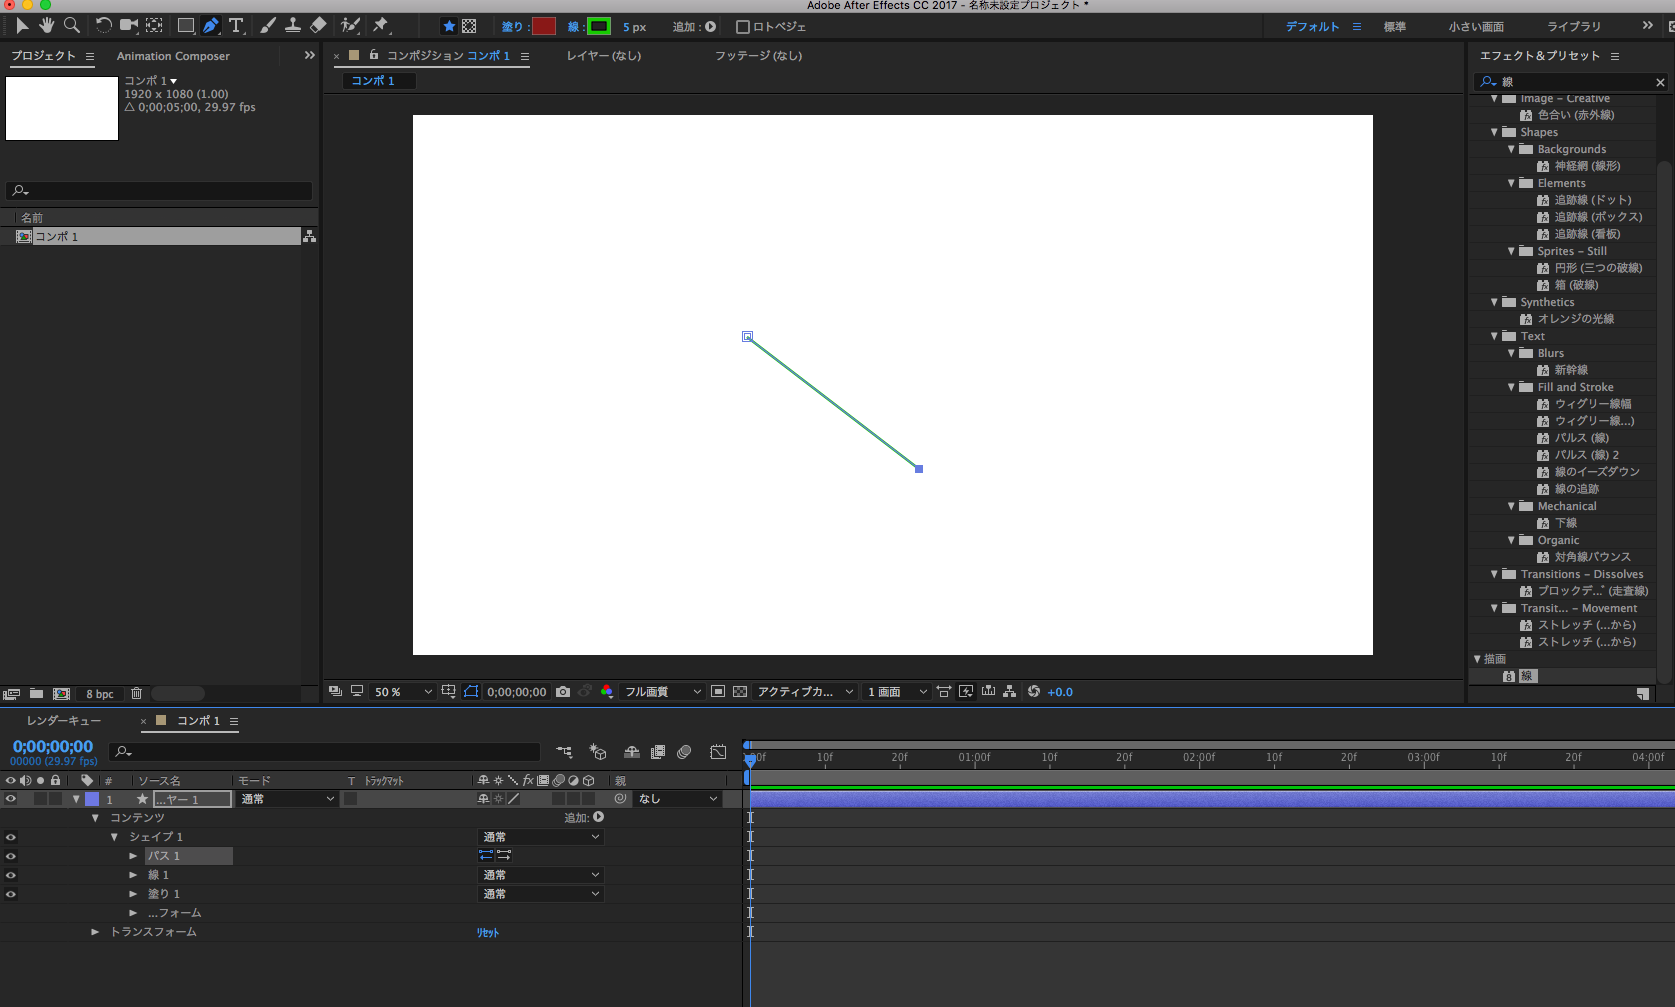Viewport: 1675px width, 1007px height.
Task: Click the timeline layer search field
Action: [x=330, y=752]
